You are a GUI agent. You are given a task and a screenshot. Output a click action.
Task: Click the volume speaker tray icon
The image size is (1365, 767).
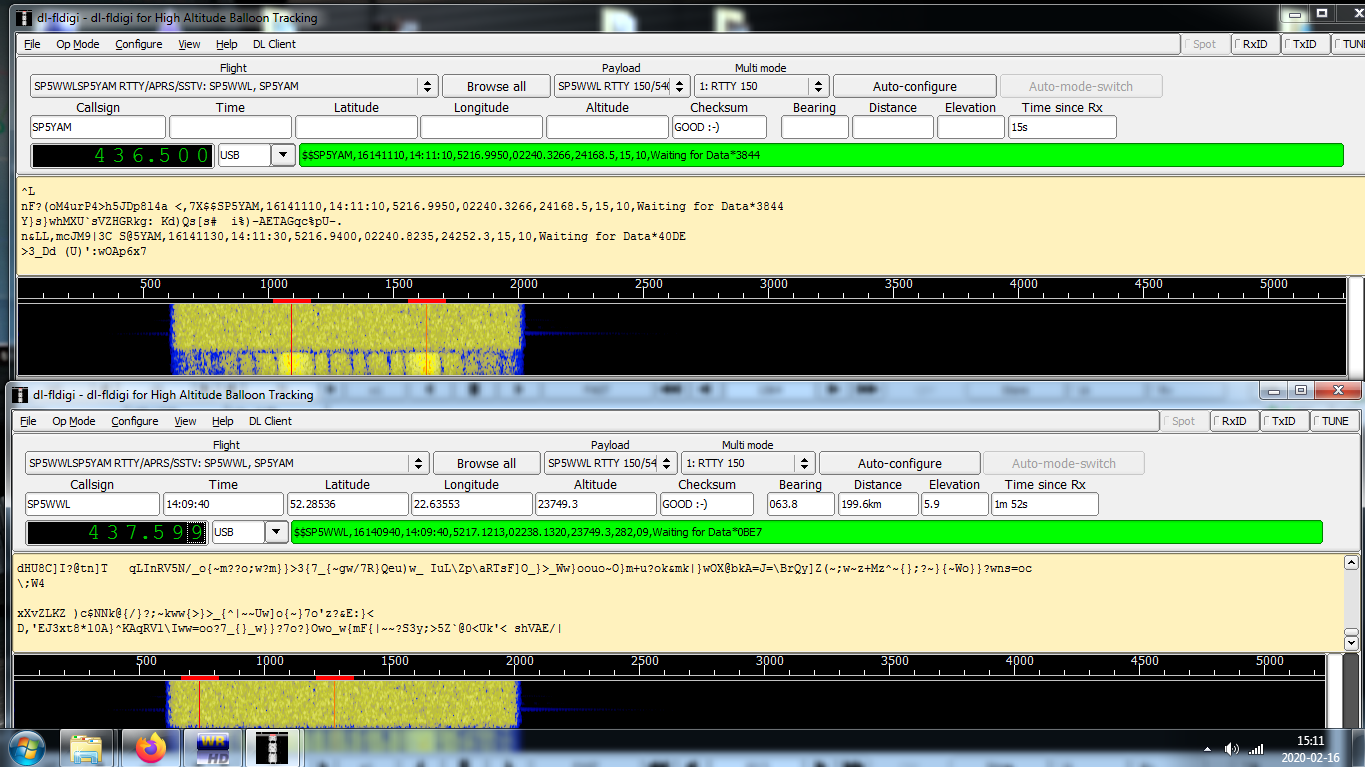(1231, 749)
